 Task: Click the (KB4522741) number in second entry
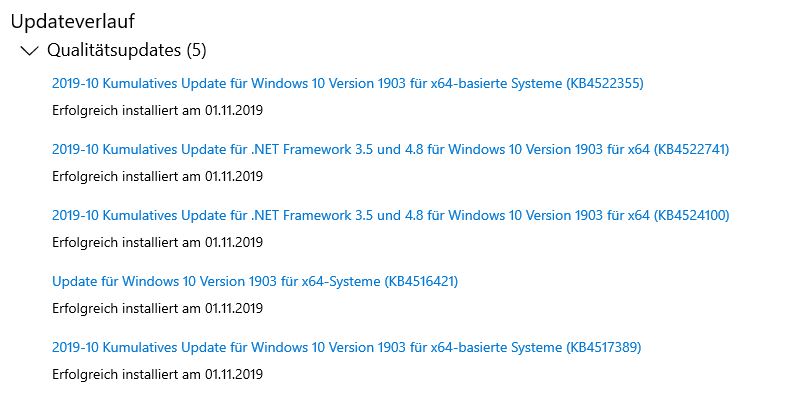click(x=691, y=149)
